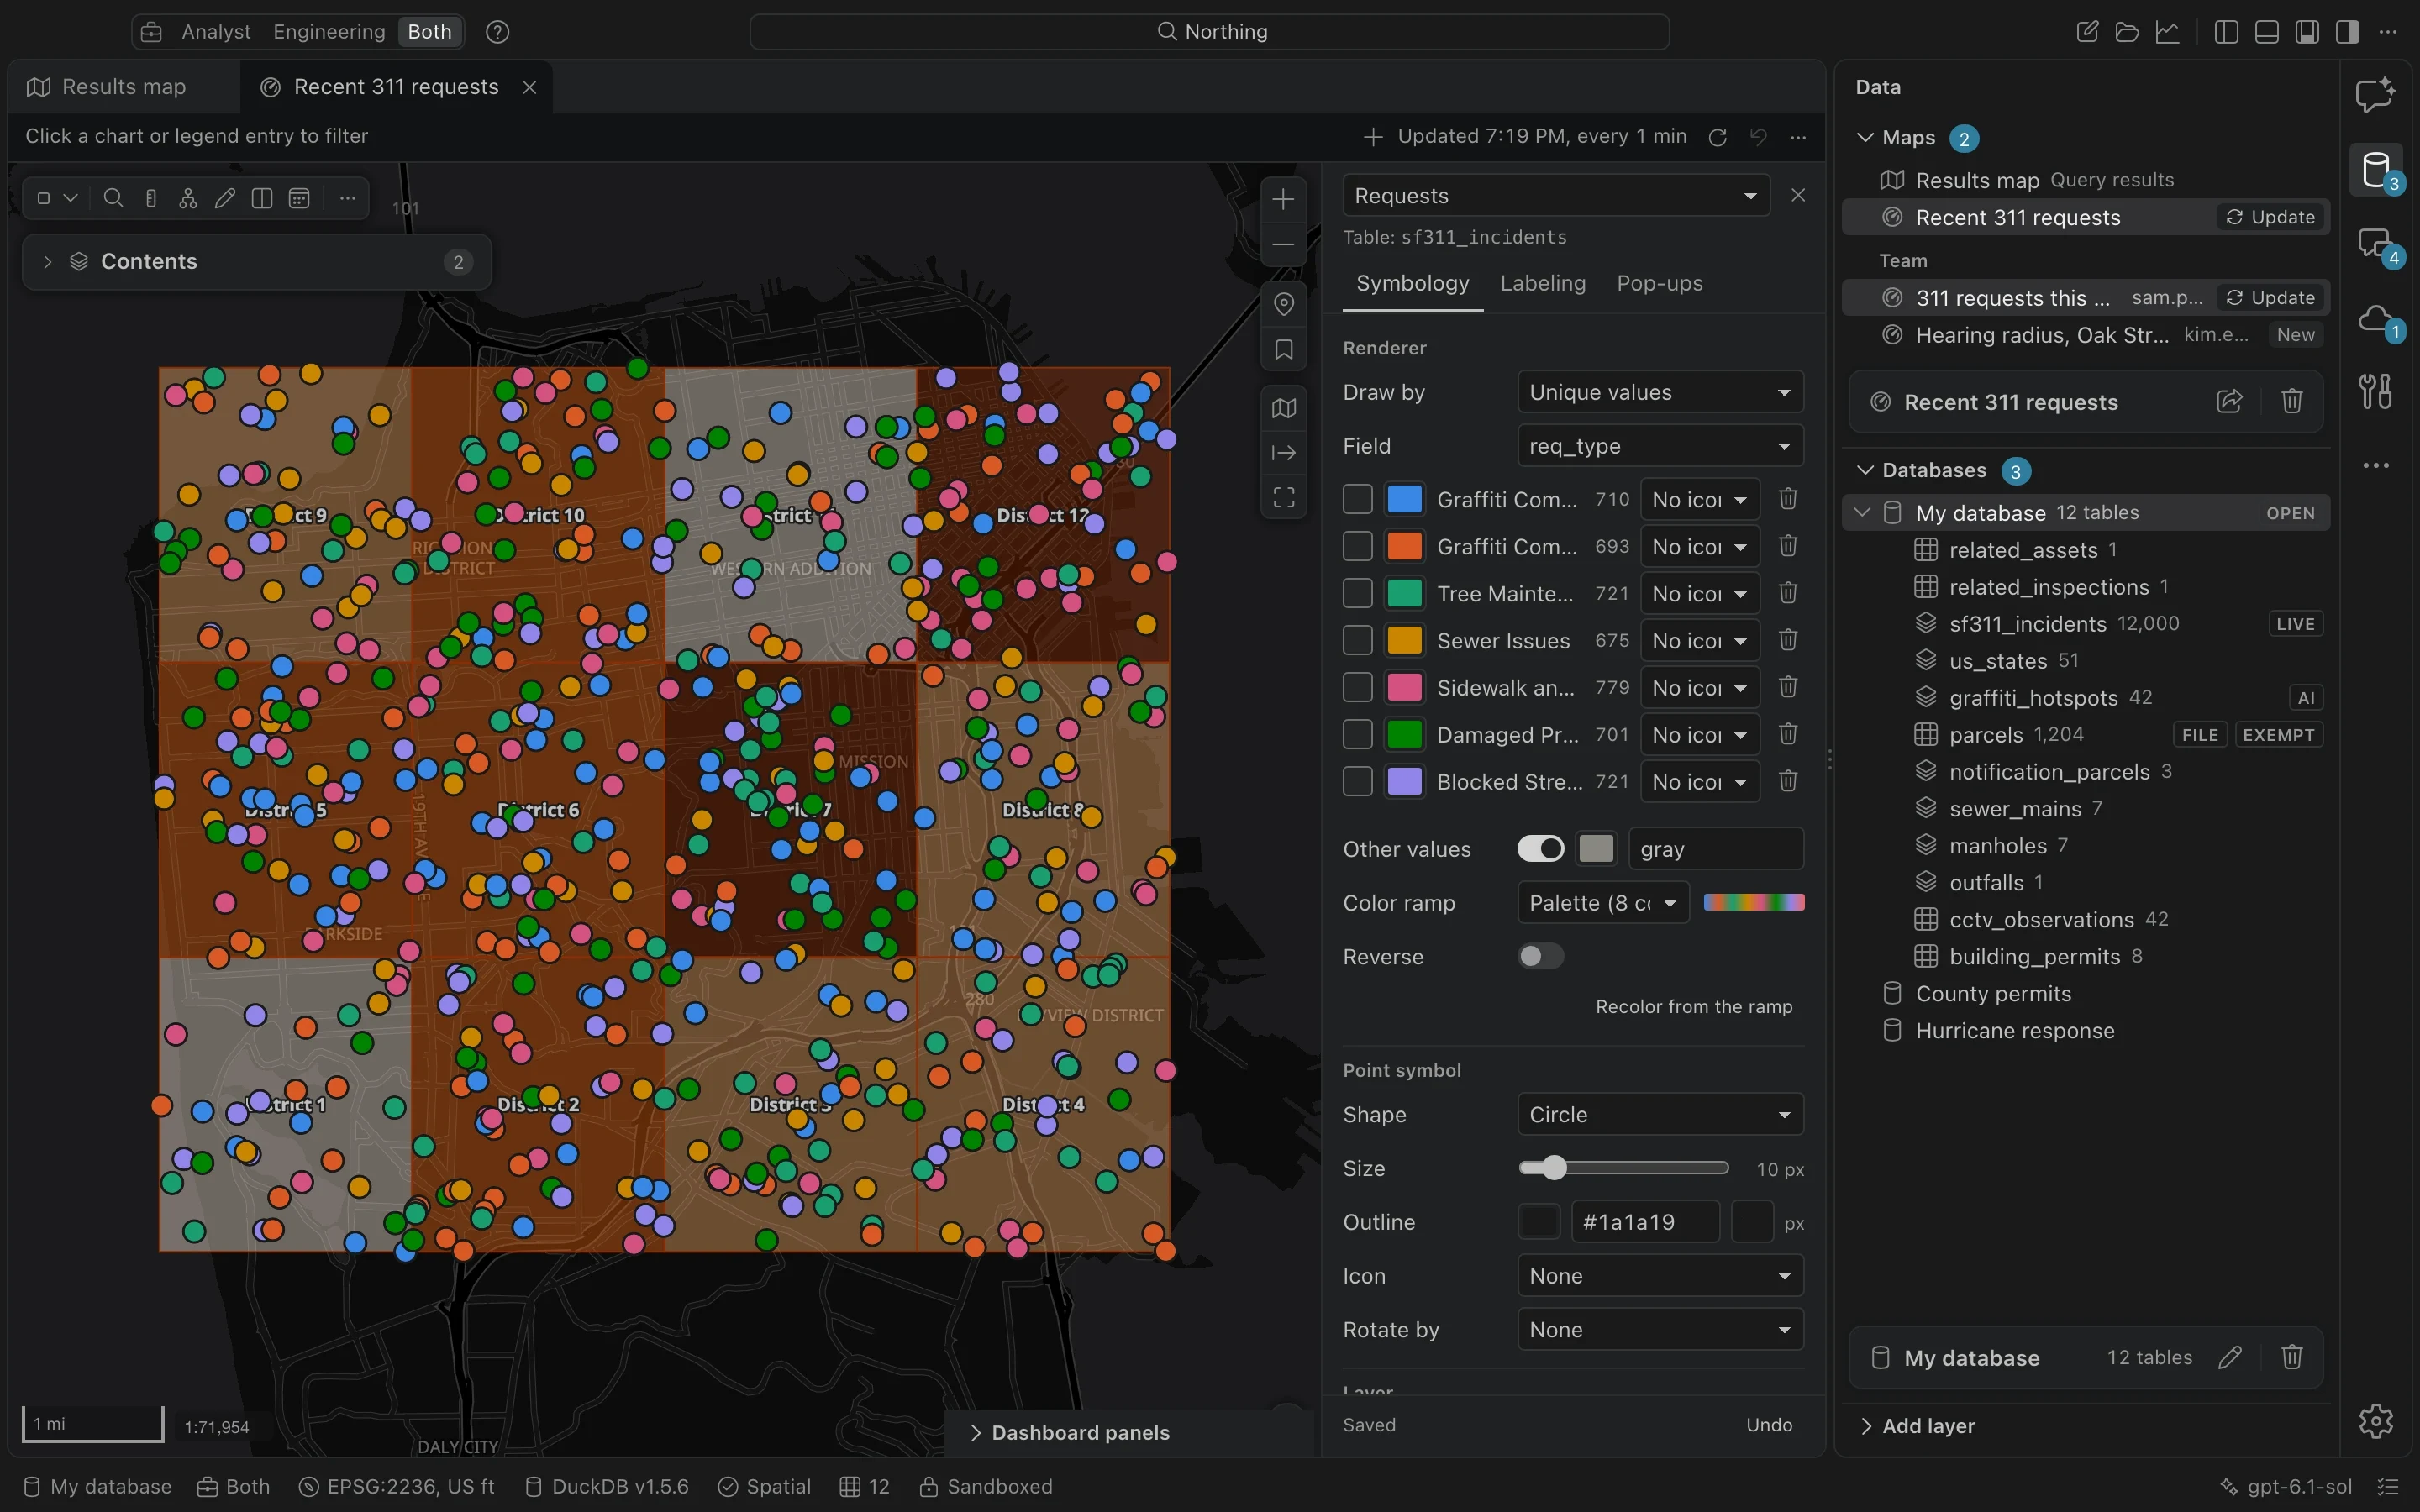Collapse the Databases section
2420x1512 pixels.
click(x=1865, y=470)
